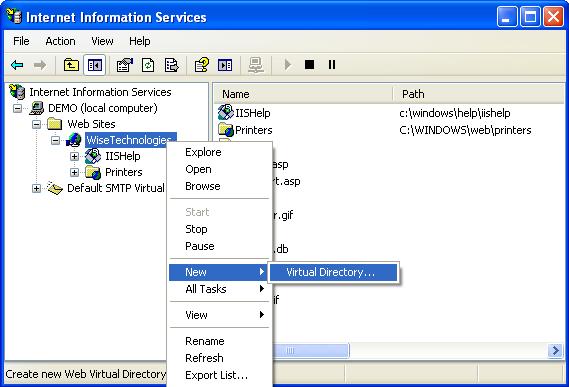The image size is (569, 387).
Task: Click the Start item play button
Action: [288, 65]
